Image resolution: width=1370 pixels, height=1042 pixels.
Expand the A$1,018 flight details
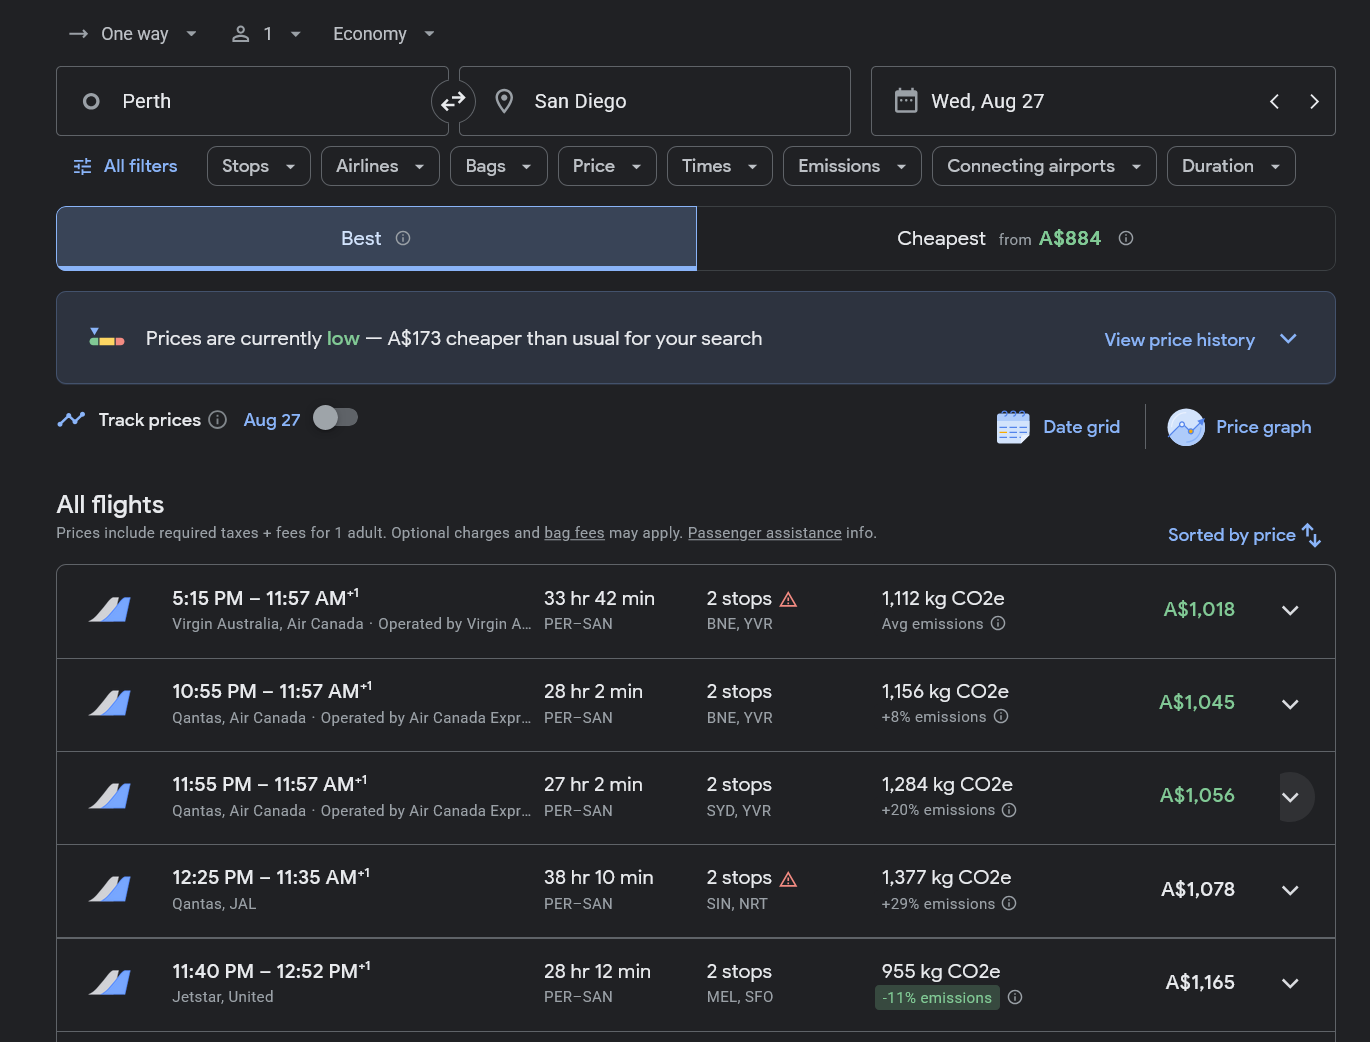(x=1290, y=610)
